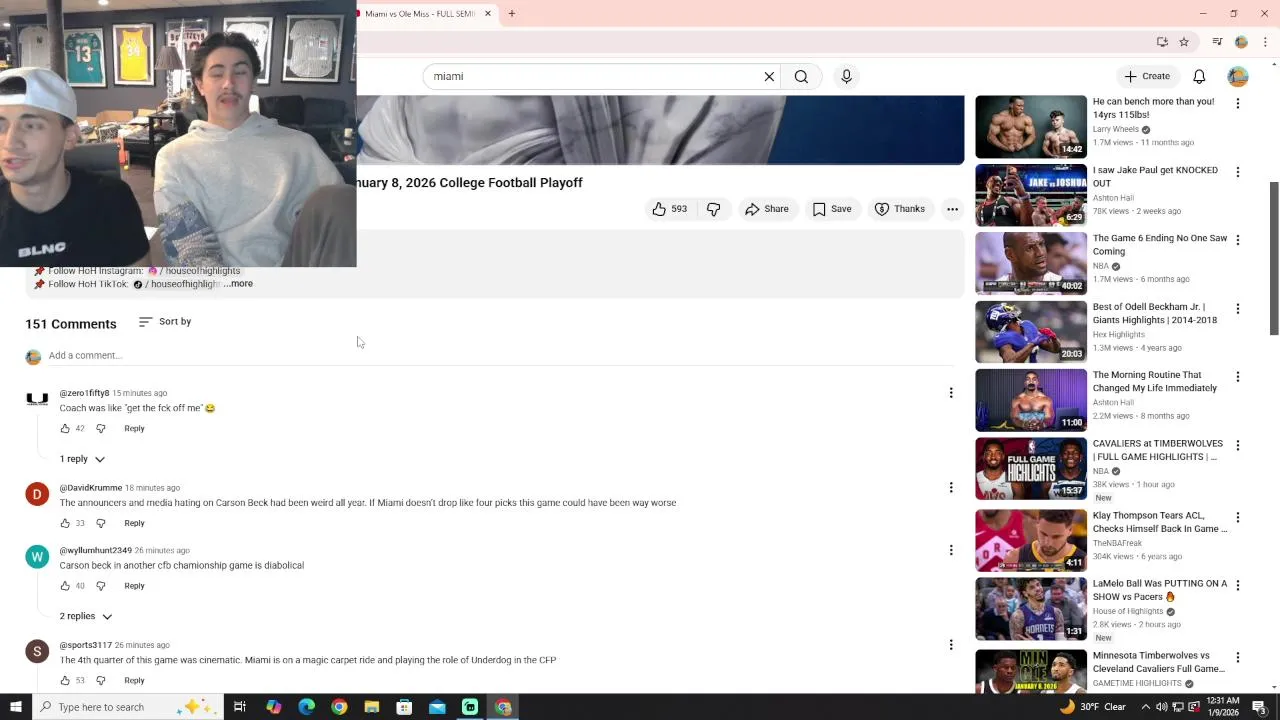The image size is (1280, 720).
Task: Close the Miami vs Ole Miss tab
Action: [488, 14]
